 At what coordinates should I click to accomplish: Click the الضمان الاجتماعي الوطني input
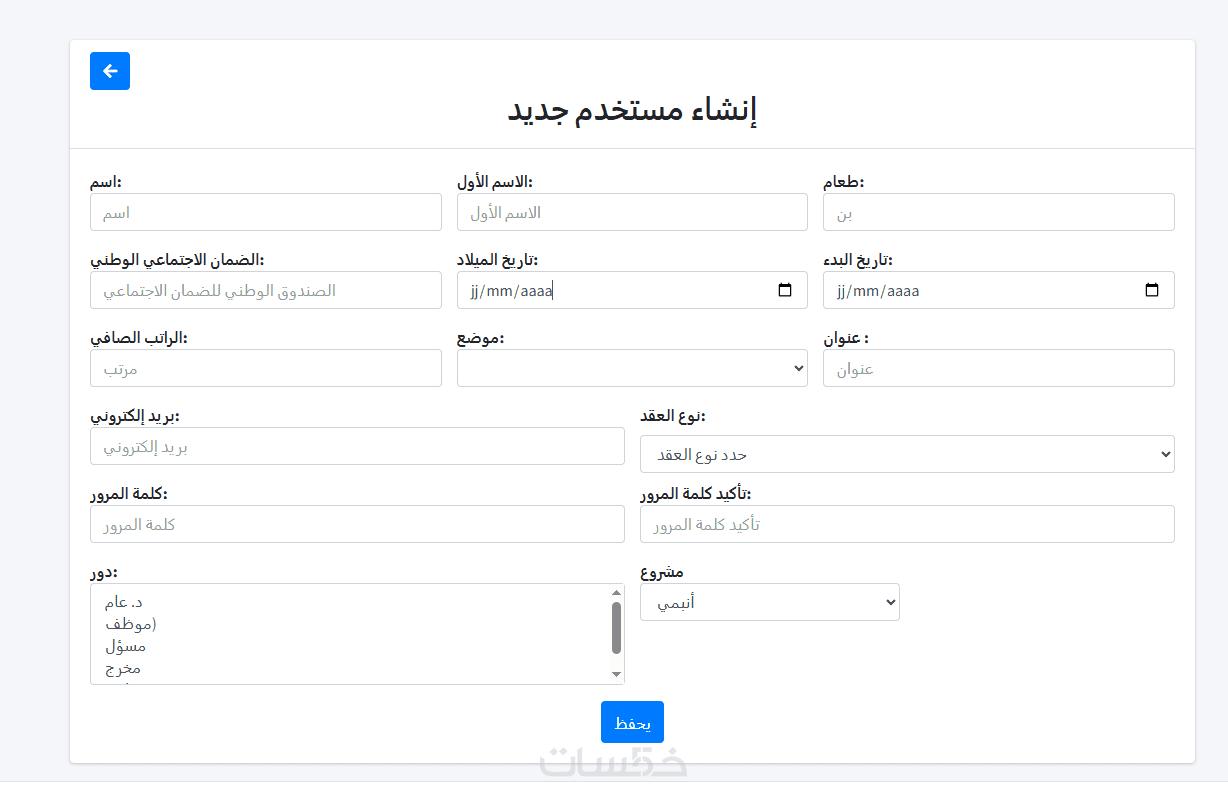[x=266, y=291]
